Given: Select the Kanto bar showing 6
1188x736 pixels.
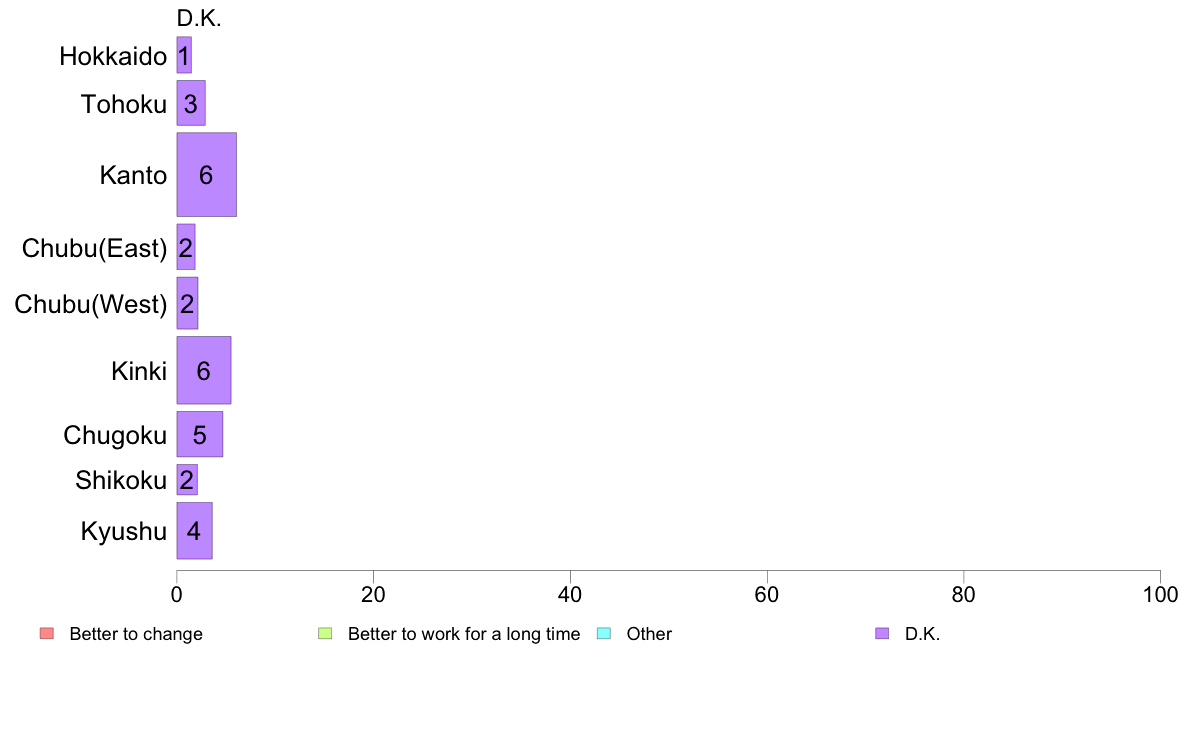Looking at the screenshot, I should [x=206, y=174].
